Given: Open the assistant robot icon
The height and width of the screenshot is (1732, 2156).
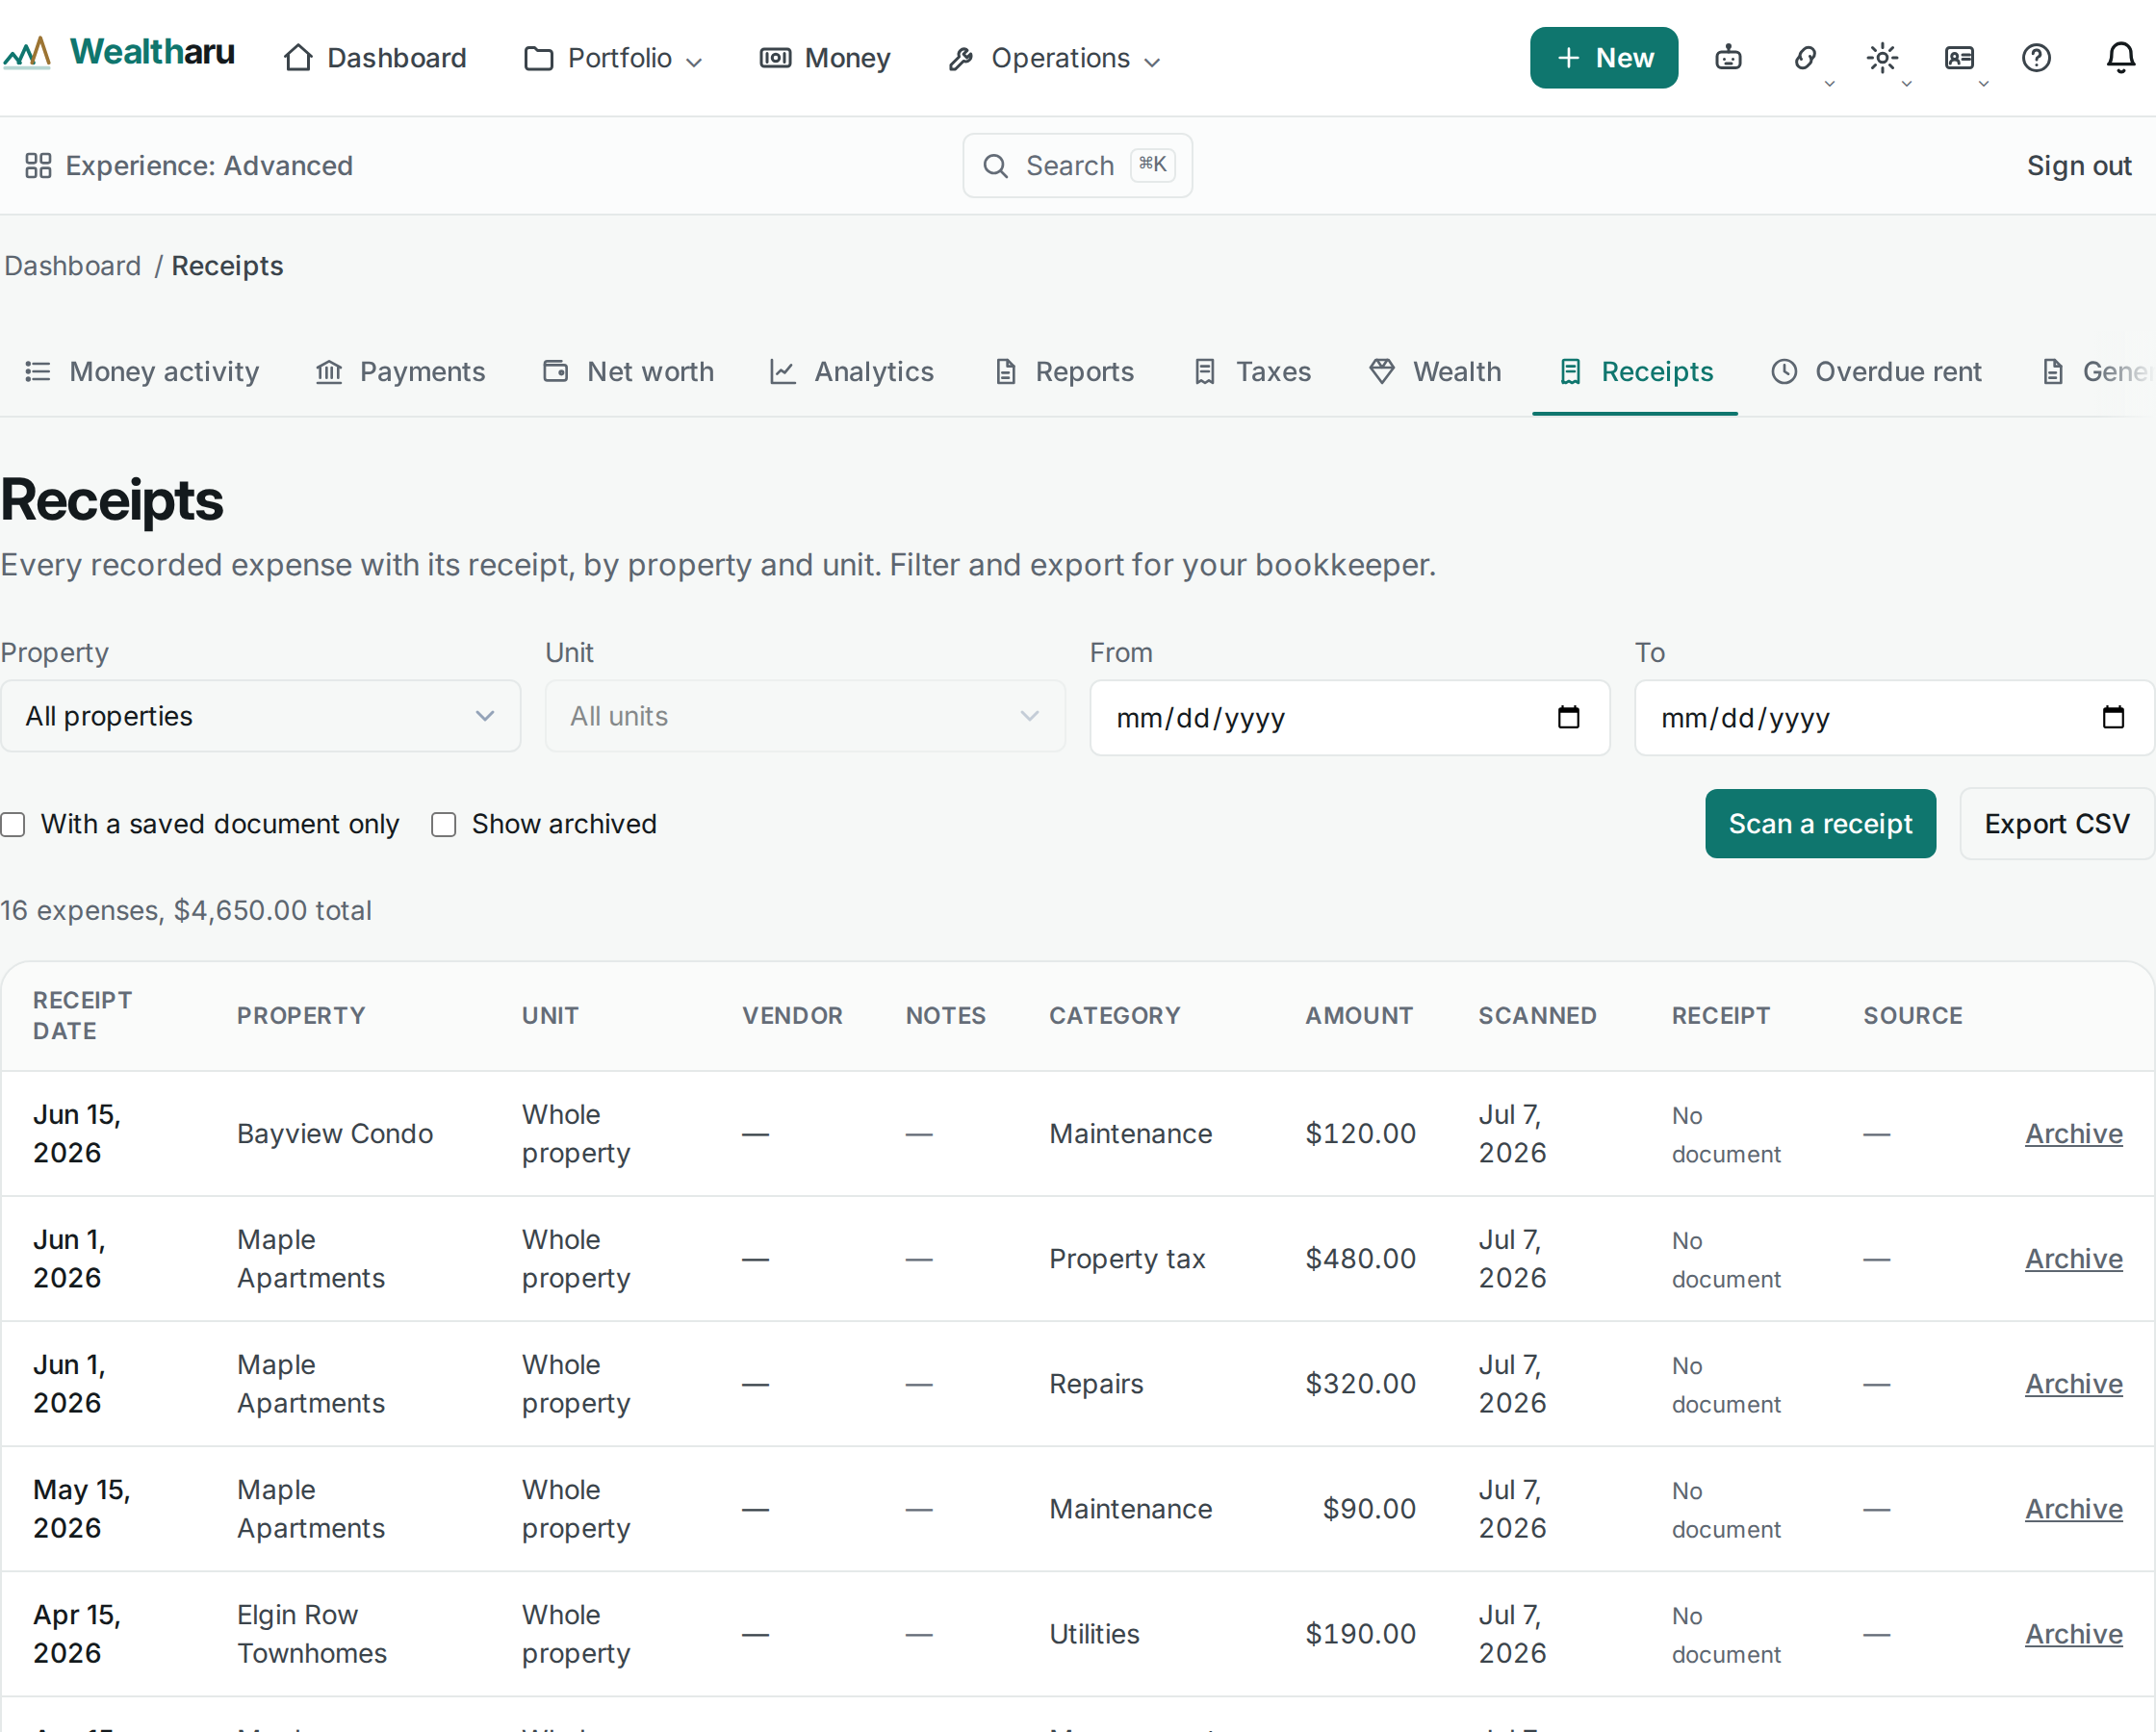Looking at the screenshot, I should pos(1728,58).
